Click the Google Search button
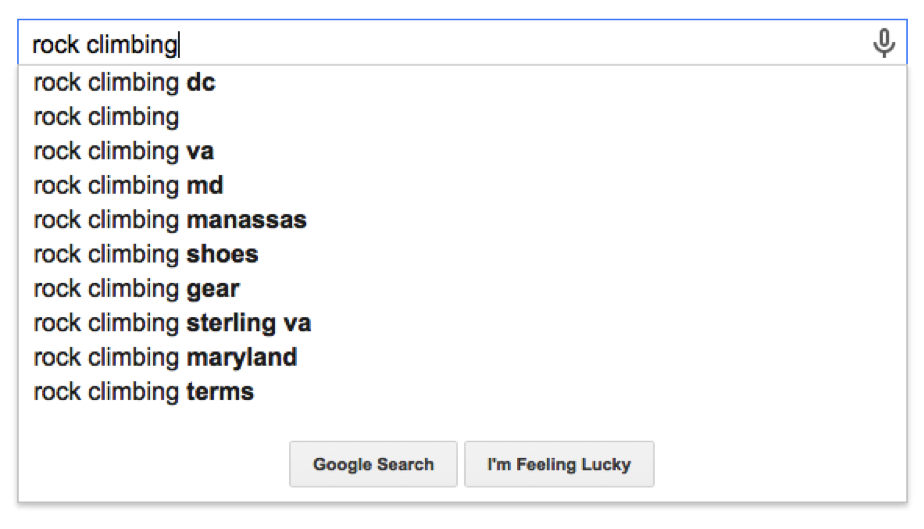Image resolution: width=924 pixels, height=529 pixels. pyautogui.click(x=373, y=464)
